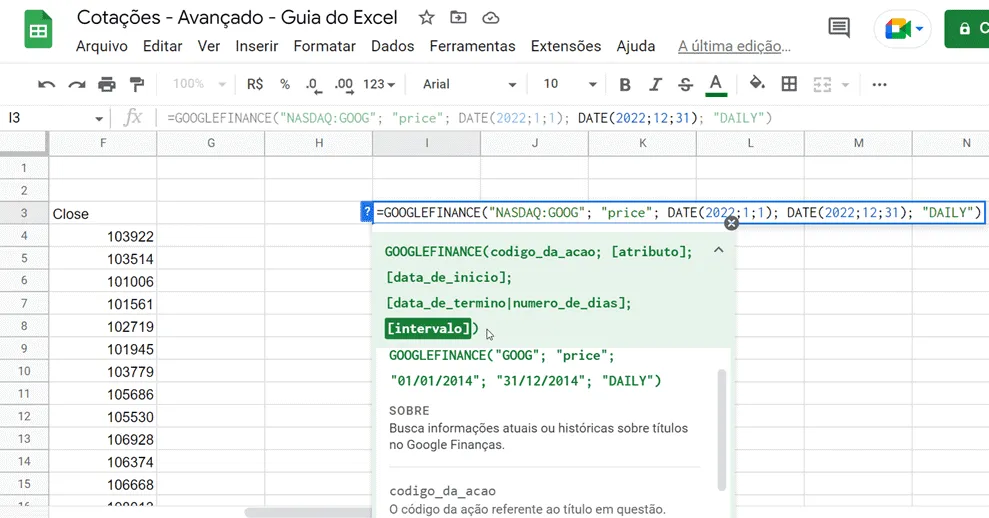Open the zoom level dropdown
The width and height of the screenshot is (989, 518).
pos(199,84)
